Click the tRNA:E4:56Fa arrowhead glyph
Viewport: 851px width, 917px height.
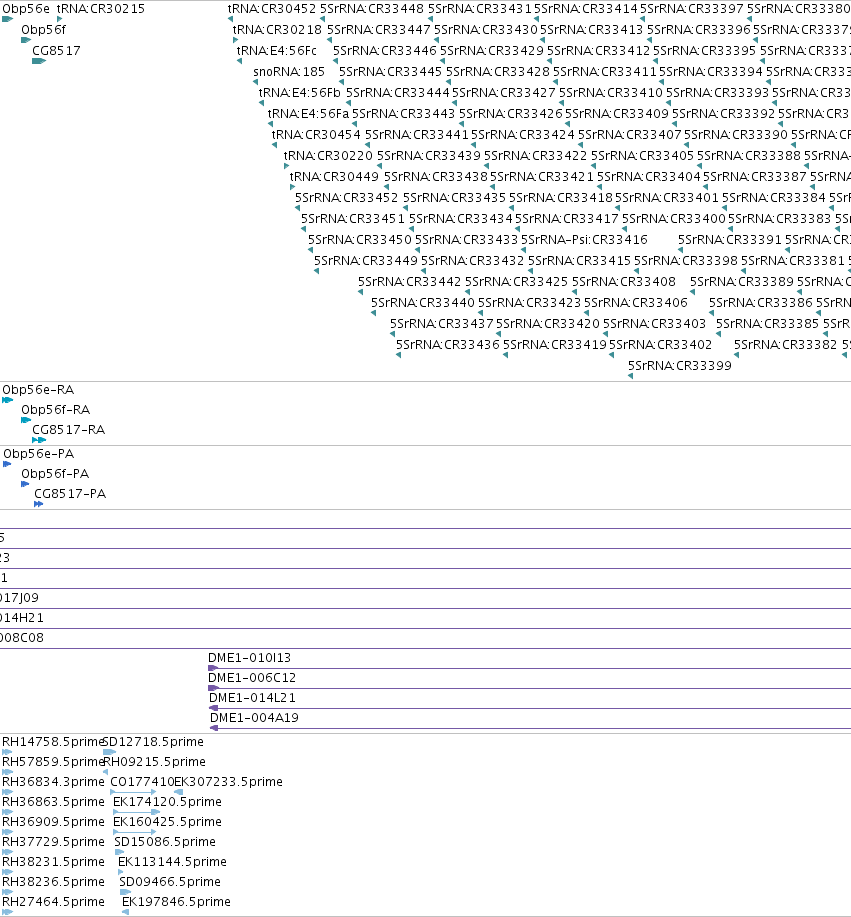(270, 124)
